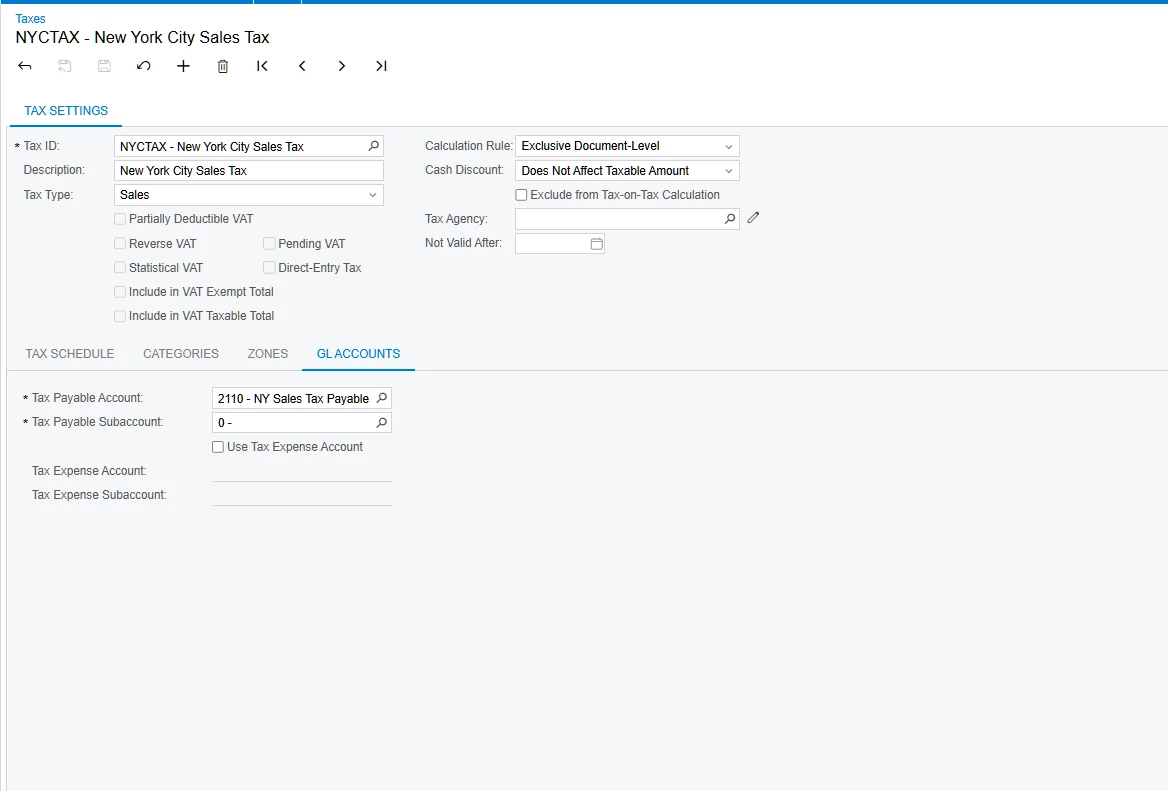Open Tax ID lookup magnifier
This screenshot has height=791, width=1168.
pos(374,146)
